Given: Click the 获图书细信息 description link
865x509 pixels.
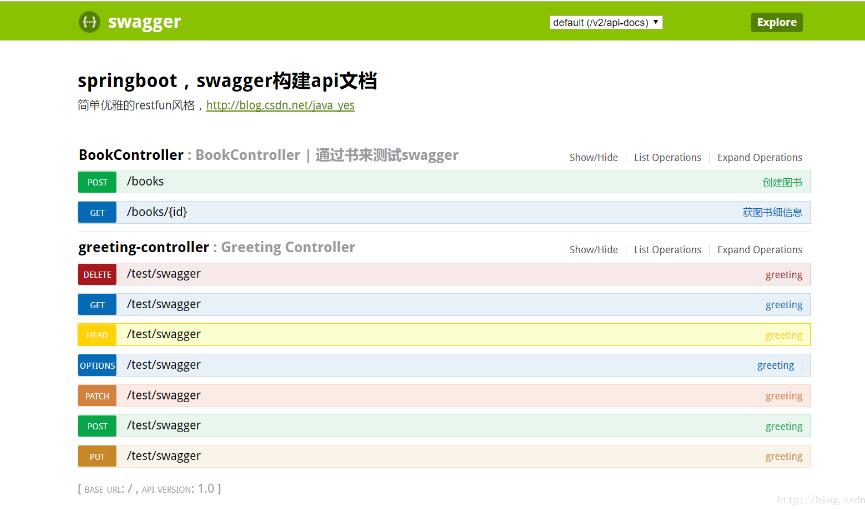Looking at the screenshot, I should click(x=772, y=213).
